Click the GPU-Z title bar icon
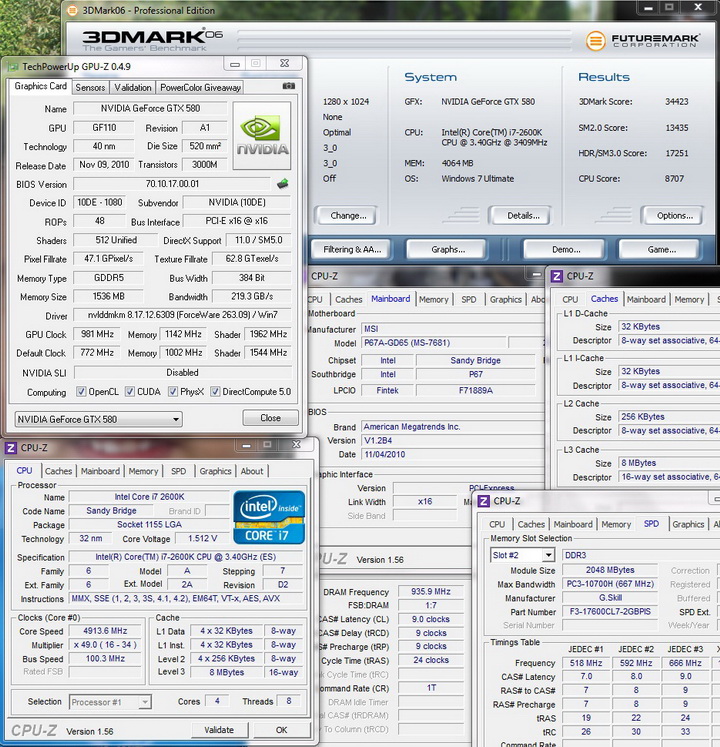The width and height of the screenshot is (720, 747). coord(13,67)
